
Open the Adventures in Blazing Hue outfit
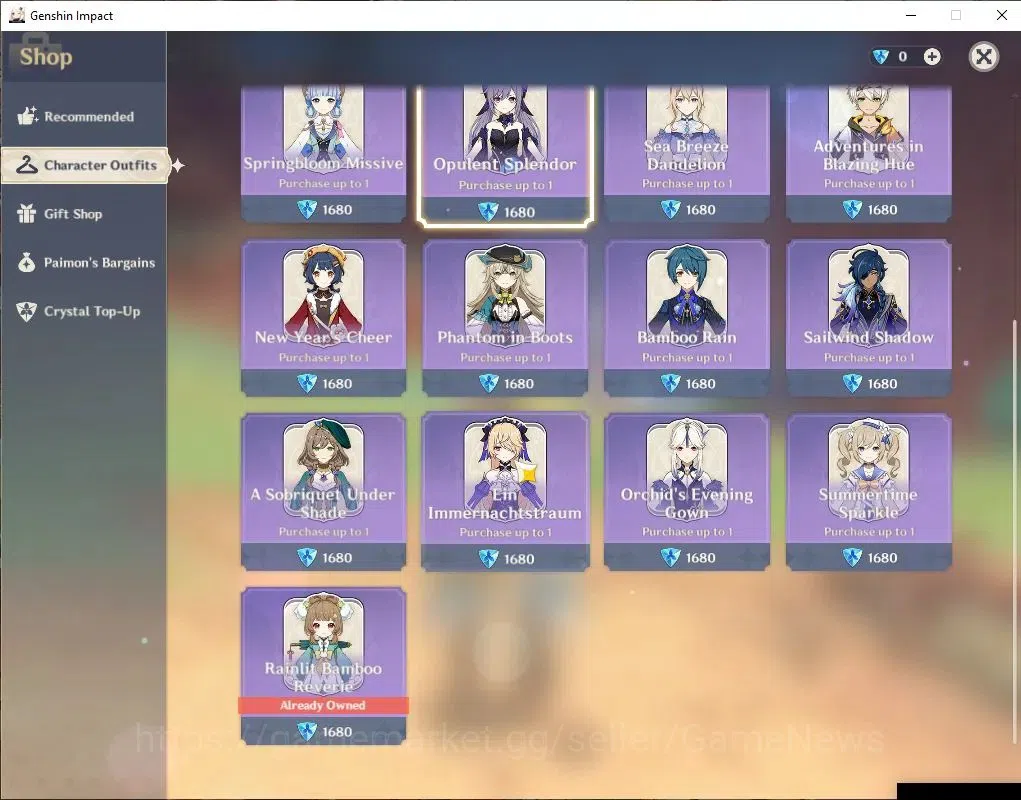[869, 154]
